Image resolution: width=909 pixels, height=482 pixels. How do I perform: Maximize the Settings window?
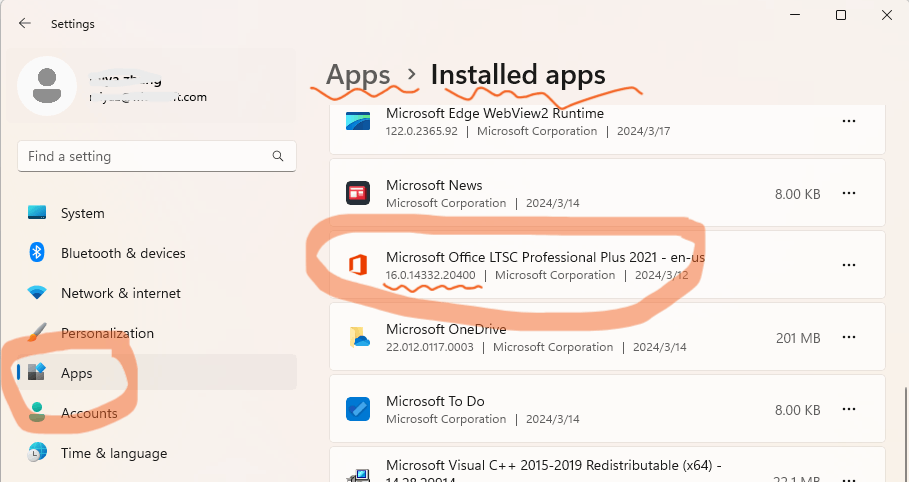coord(841,15)
